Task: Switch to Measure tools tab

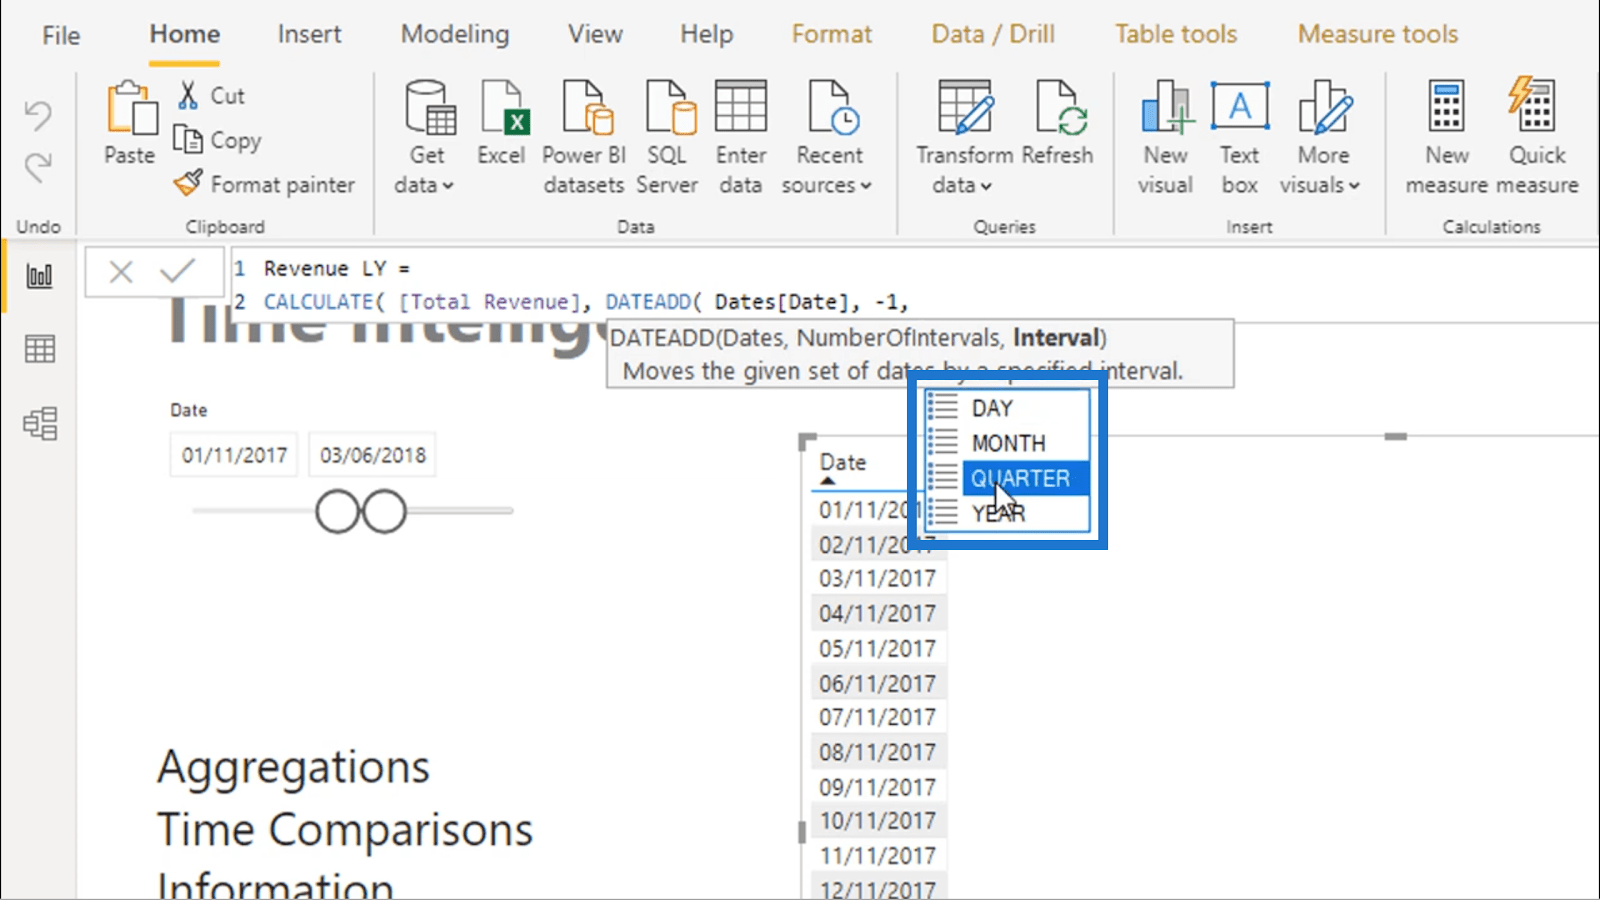Action: pos(1378,34)
